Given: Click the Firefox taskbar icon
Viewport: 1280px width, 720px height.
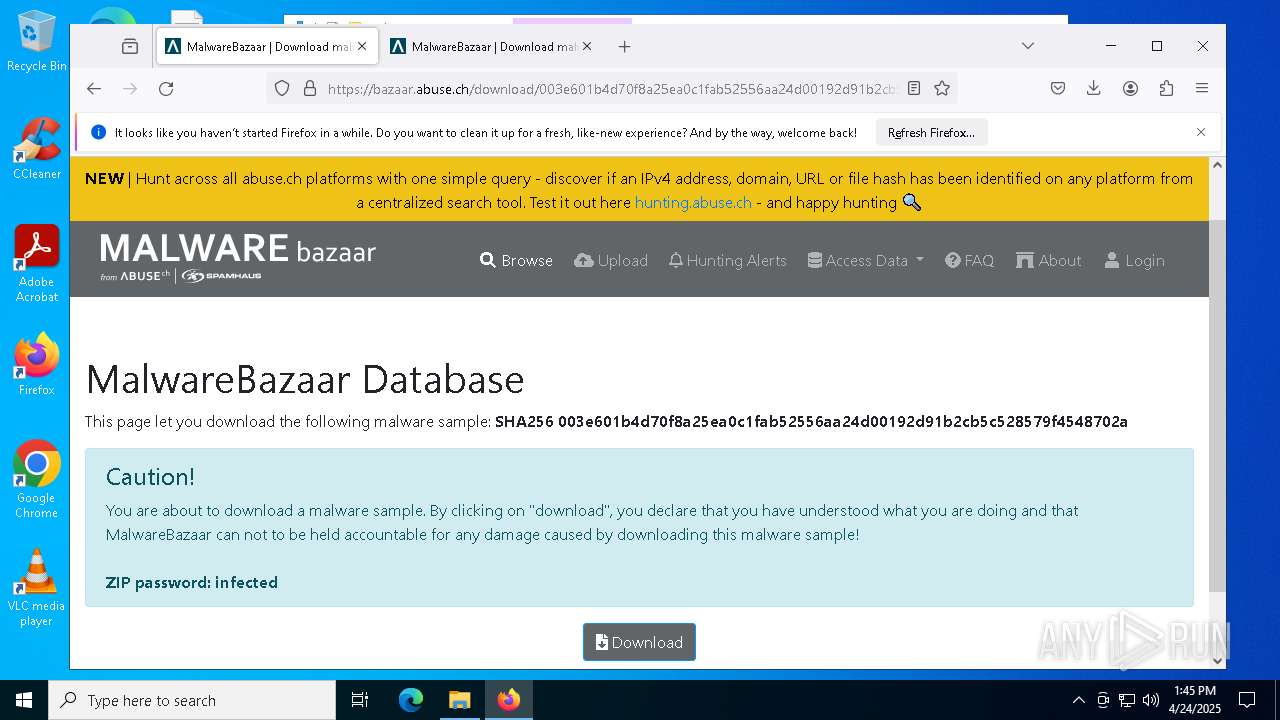Looking at the screenshot, I should click(509, 700).
